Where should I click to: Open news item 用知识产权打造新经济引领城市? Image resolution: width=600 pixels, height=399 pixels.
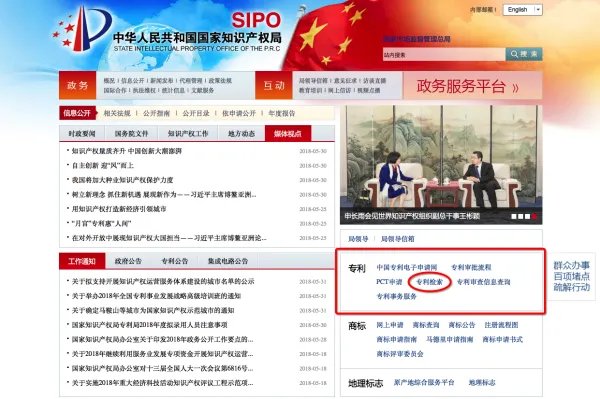point(119,209)
